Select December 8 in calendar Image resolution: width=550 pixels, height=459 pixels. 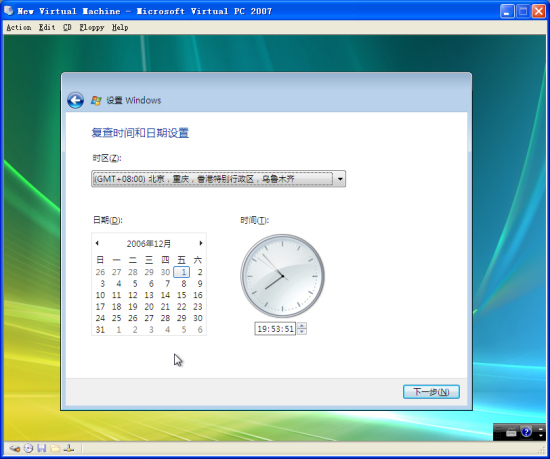pos(183,284)
